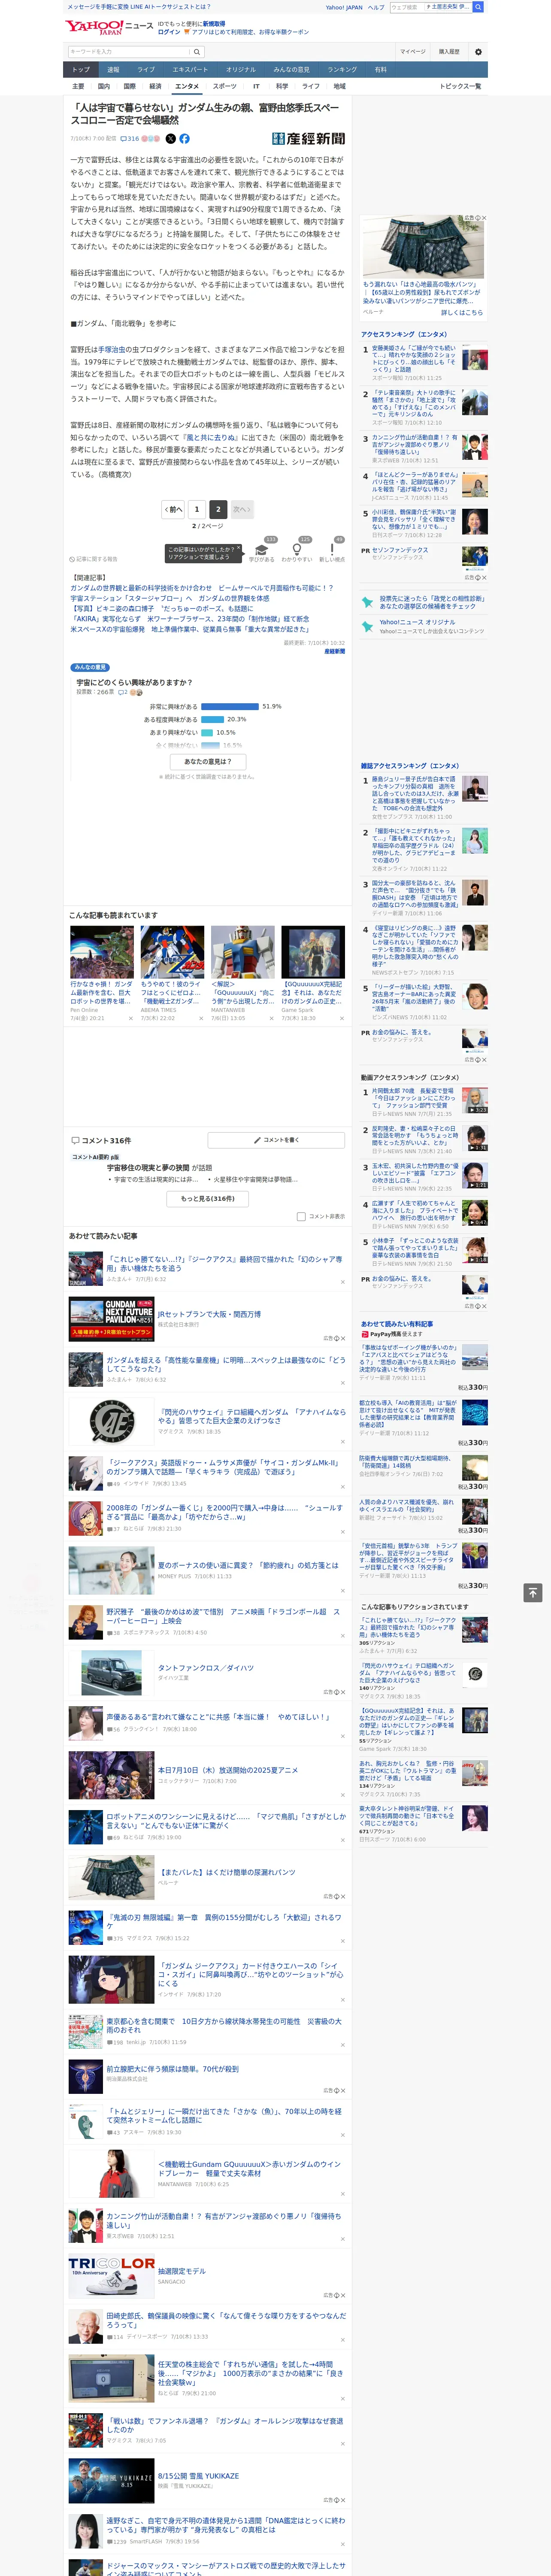Open related link 宇宙ステーション「スタージャブロー」へ
The image size is (551, 2576).
coord(170,598)
